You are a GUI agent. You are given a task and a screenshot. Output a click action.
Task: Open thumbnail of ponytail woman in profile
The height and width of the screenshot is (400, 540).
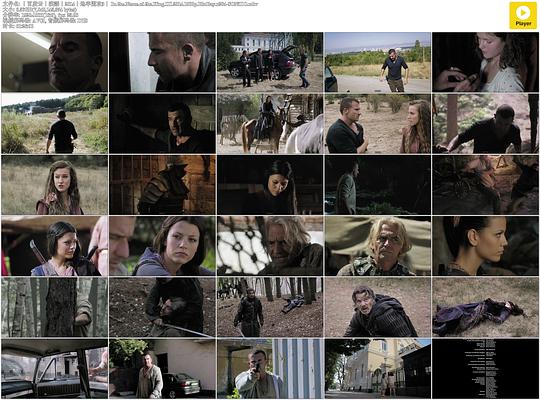485,246
